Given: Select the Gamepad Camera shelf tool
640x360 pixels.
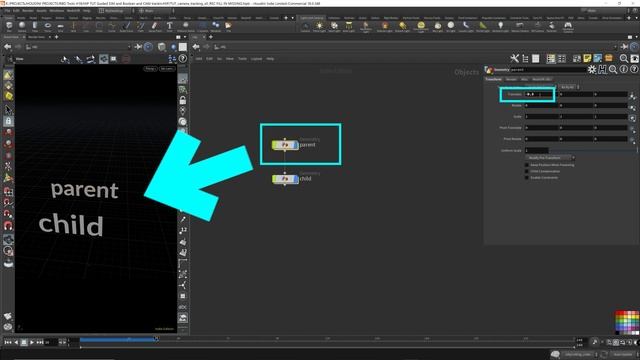Looking at the screenshot, I should pyautogui.click(x=568, y=26).
